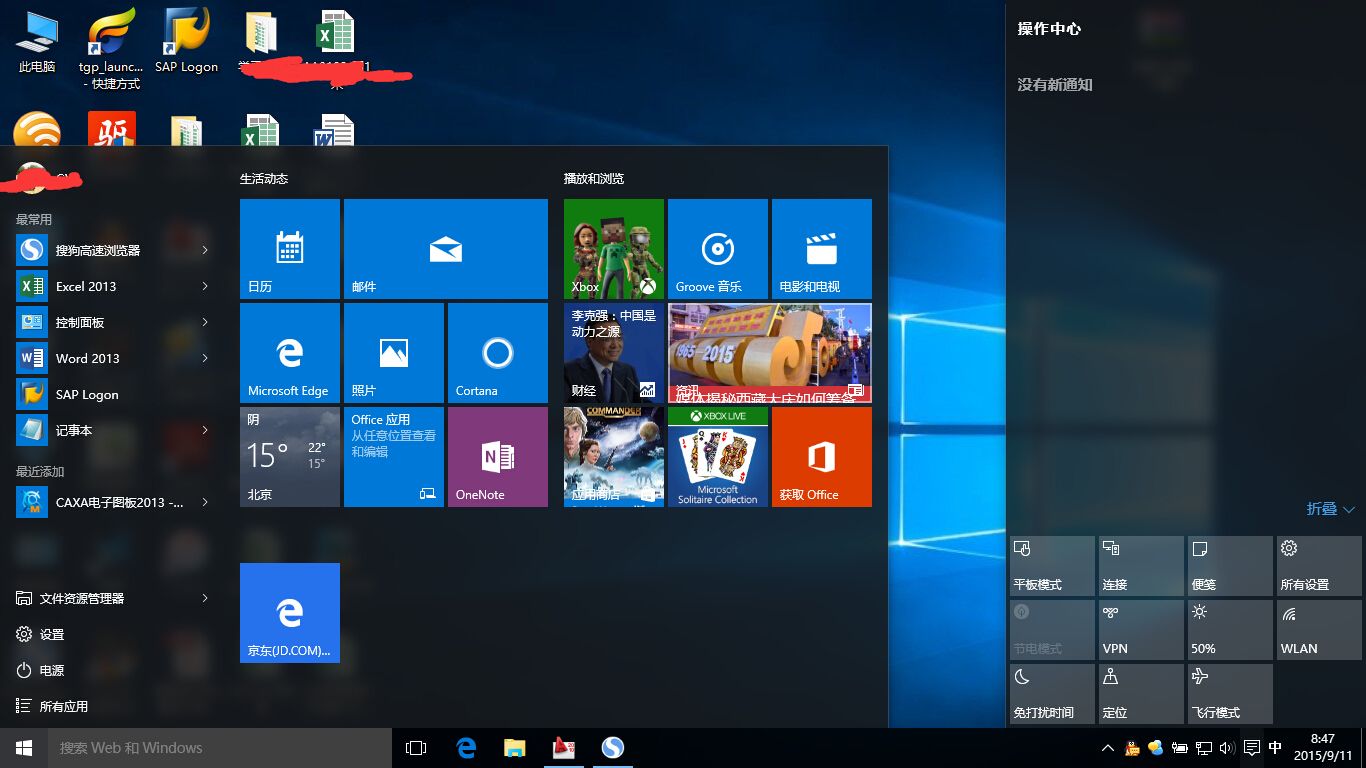The image size is (1366, 768).
Task: Click the 连接 connect quick action
Action: (1141, 566)
